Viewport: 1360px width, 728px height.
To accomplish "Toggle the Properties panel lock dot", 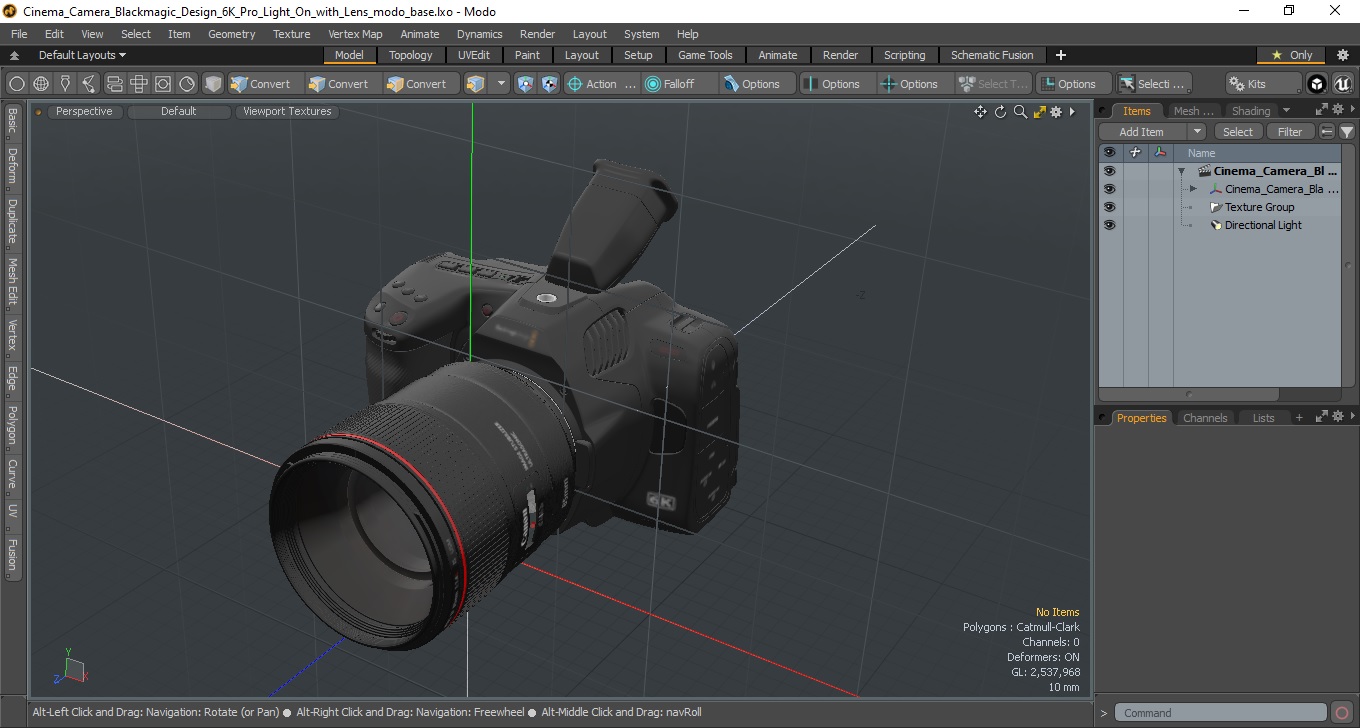I will (1103, 418).
